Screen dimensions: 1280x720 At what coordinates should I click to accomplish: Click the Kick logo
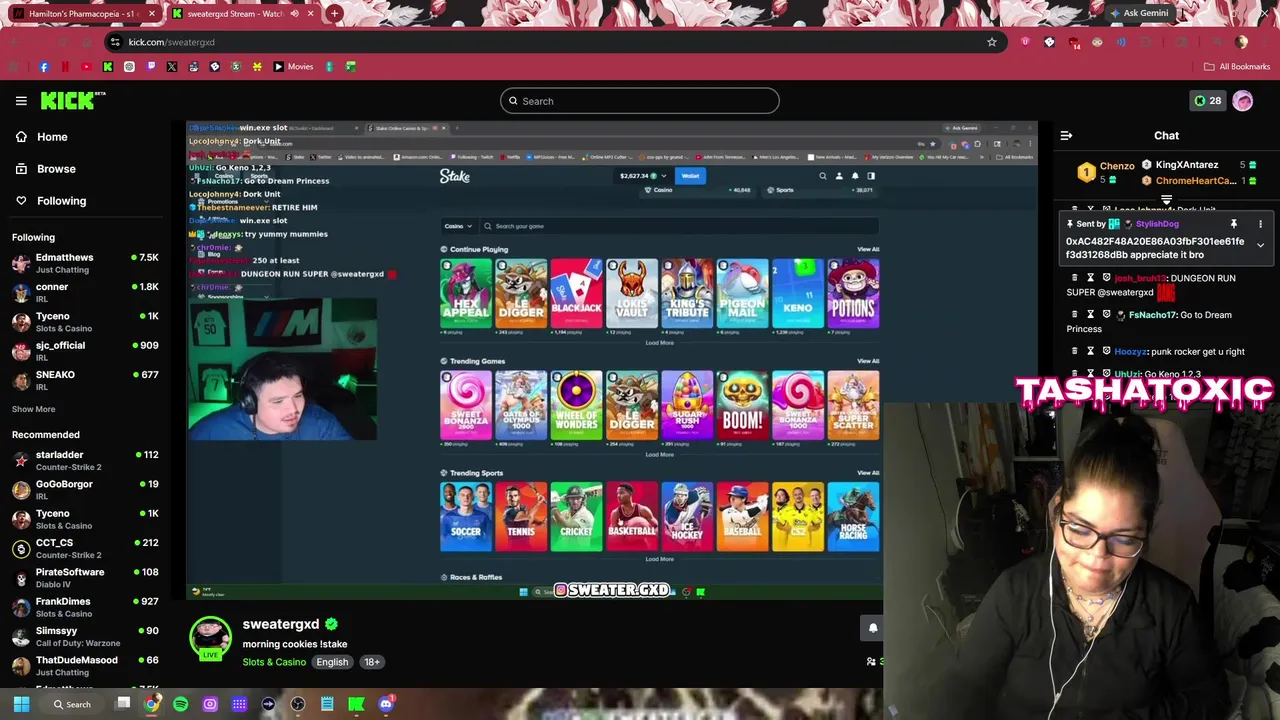tap(72, 100)
